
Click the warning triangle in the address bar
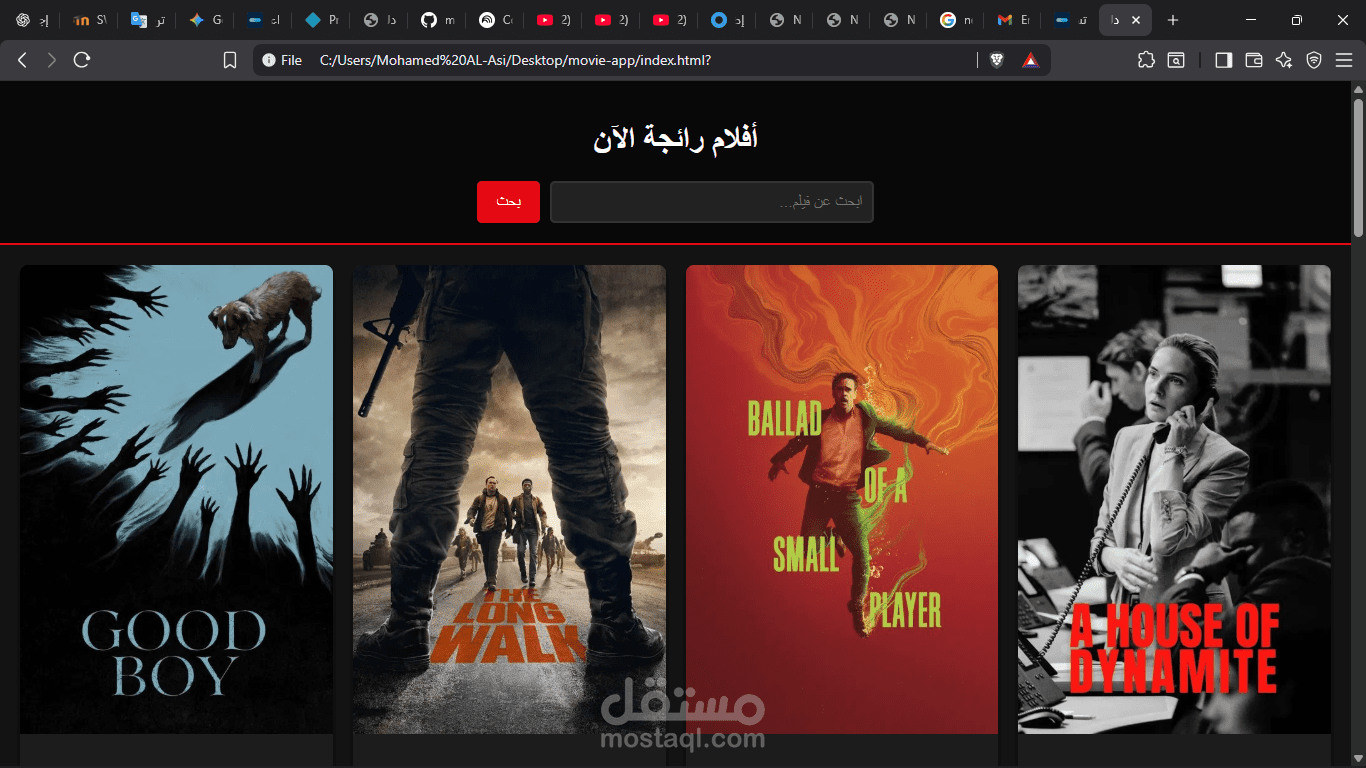click(1029, 59)
